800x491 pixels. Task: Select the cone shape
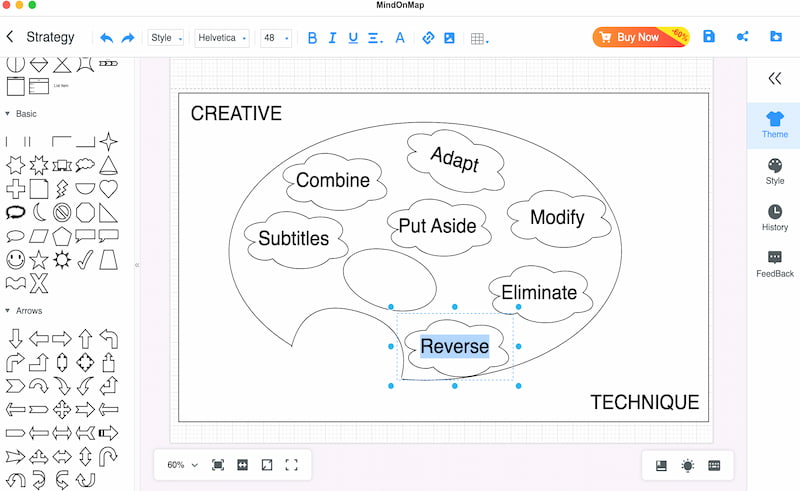pyautogui.click(x=109, y=165)
